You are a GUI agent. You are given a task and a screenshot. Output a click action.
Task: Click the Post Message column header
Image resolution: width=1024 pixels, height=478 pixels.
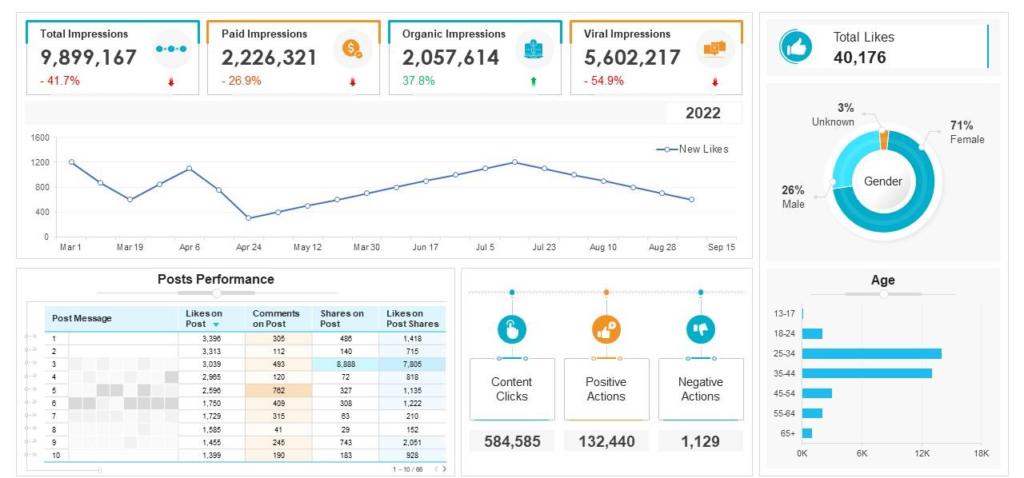point(112,319)
